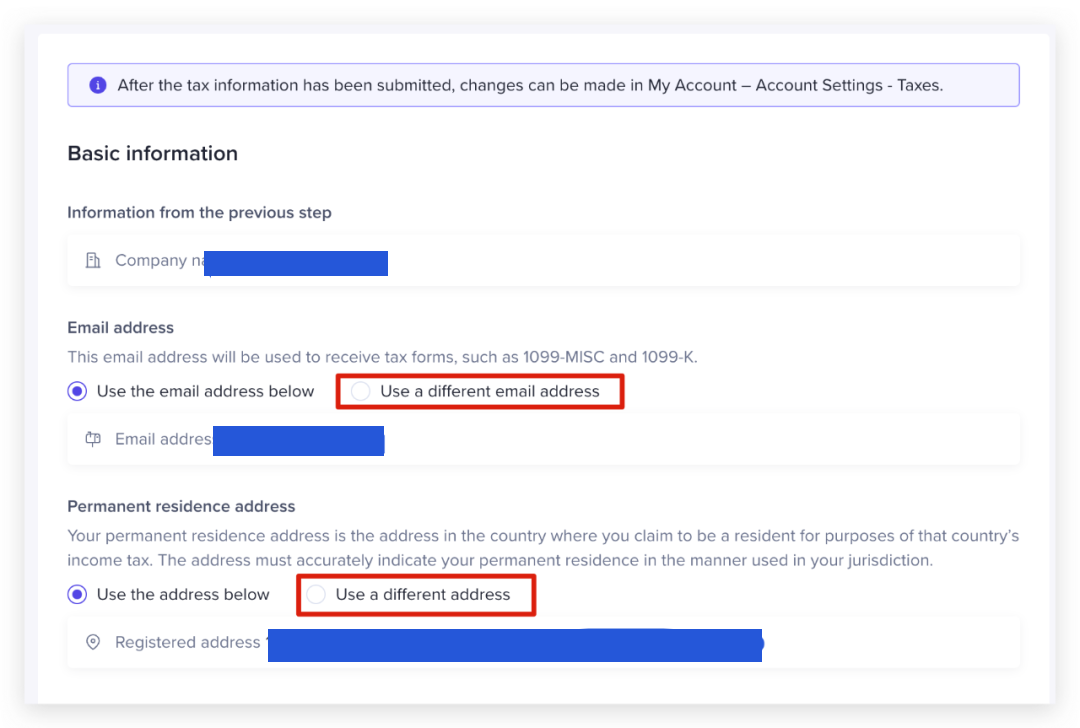The width and height of the screenshot is (1080, 728).
Task: Select the "Use the email address below" radio
Action: point(77,391)
